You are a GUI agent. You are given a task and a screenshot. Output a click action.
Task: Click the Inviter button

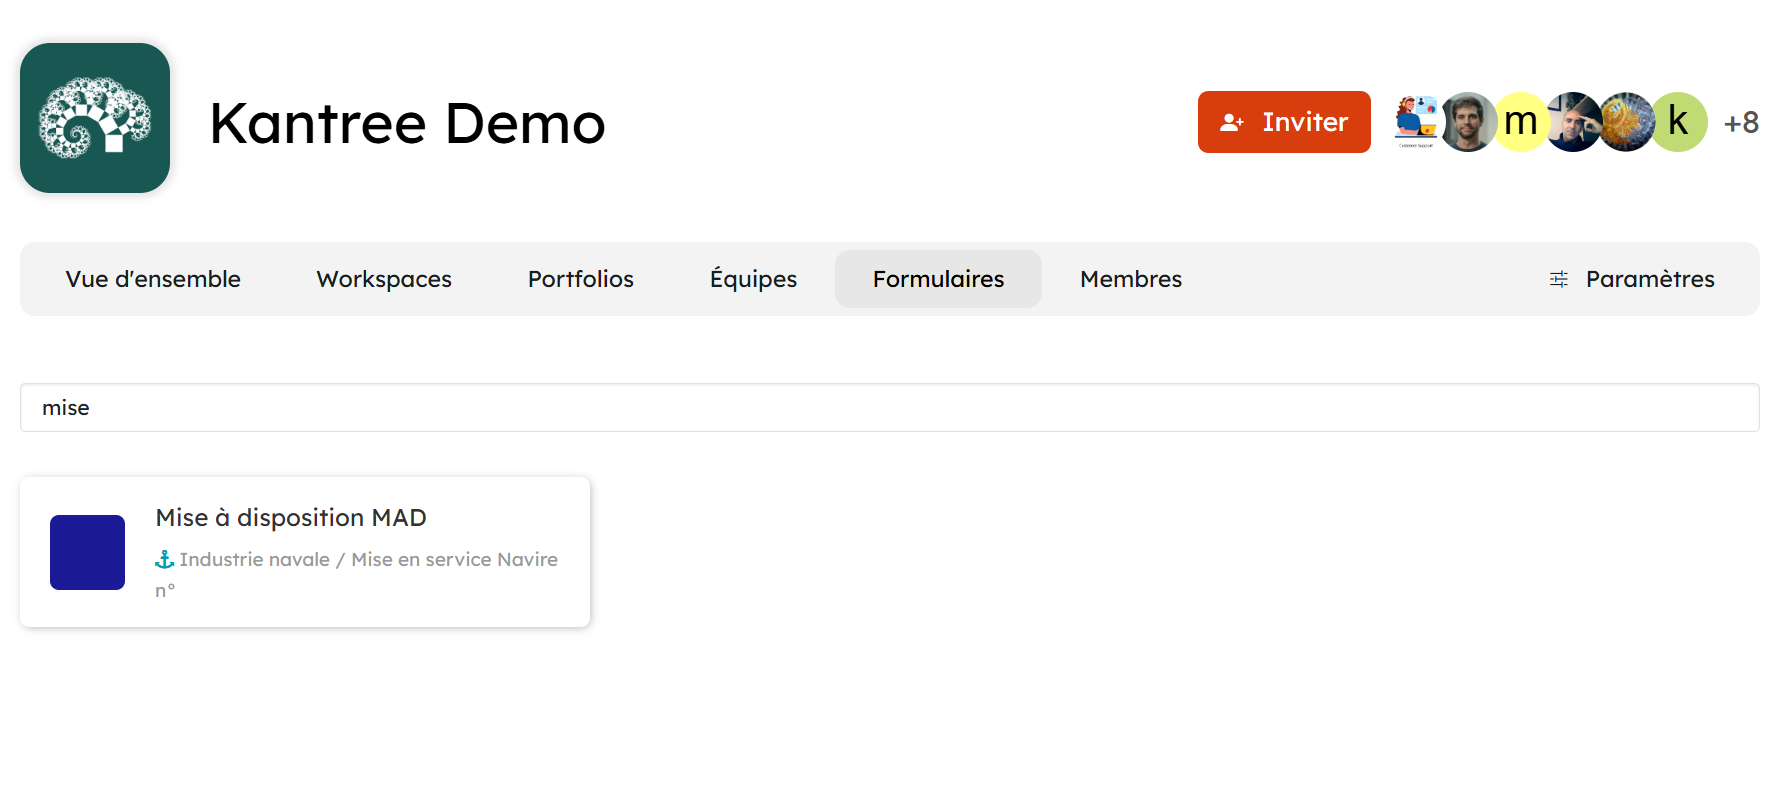click(1284, 122)
